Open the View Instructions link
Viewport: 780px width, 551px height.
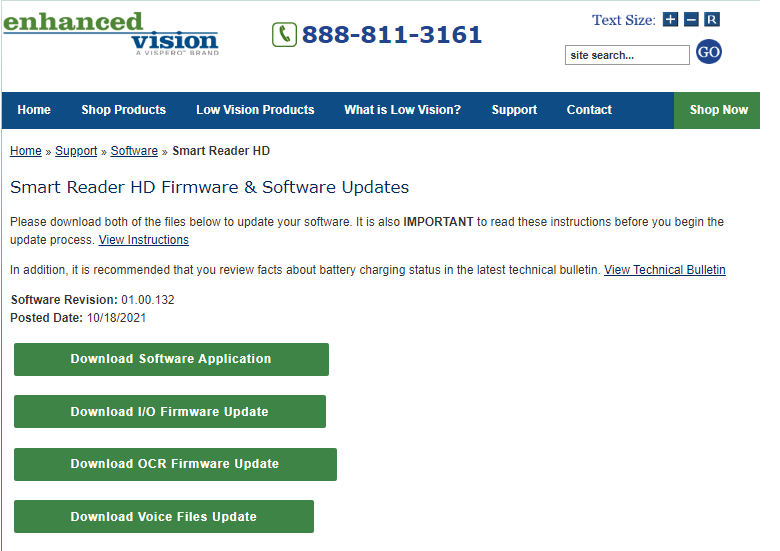click(x=144, y=240)
